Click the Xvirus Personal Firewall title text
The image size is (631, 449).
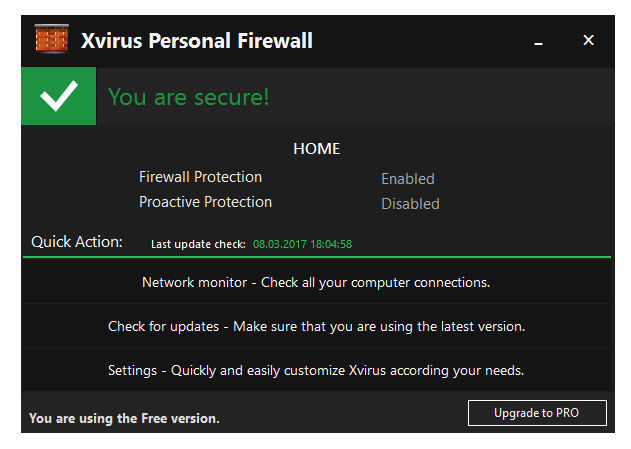pyautogui.click(x=198, y=41)
